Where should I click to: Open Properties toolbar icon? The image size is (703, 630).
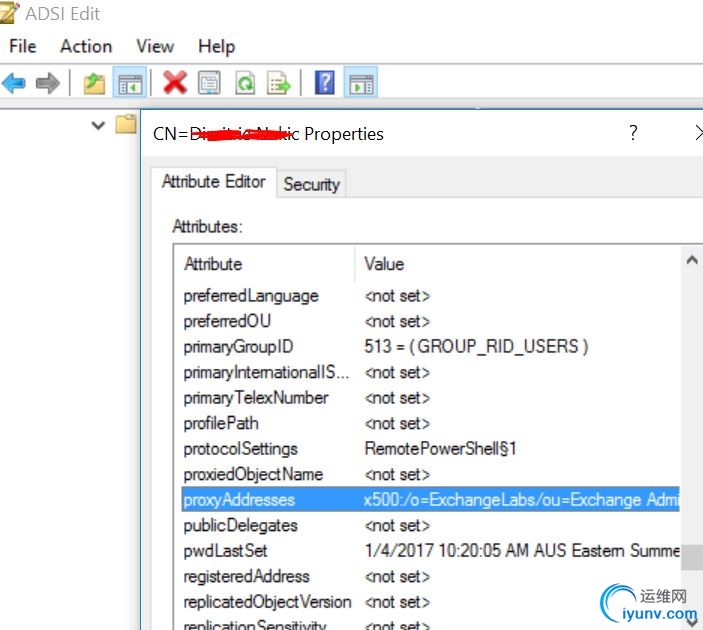(209, 83)
